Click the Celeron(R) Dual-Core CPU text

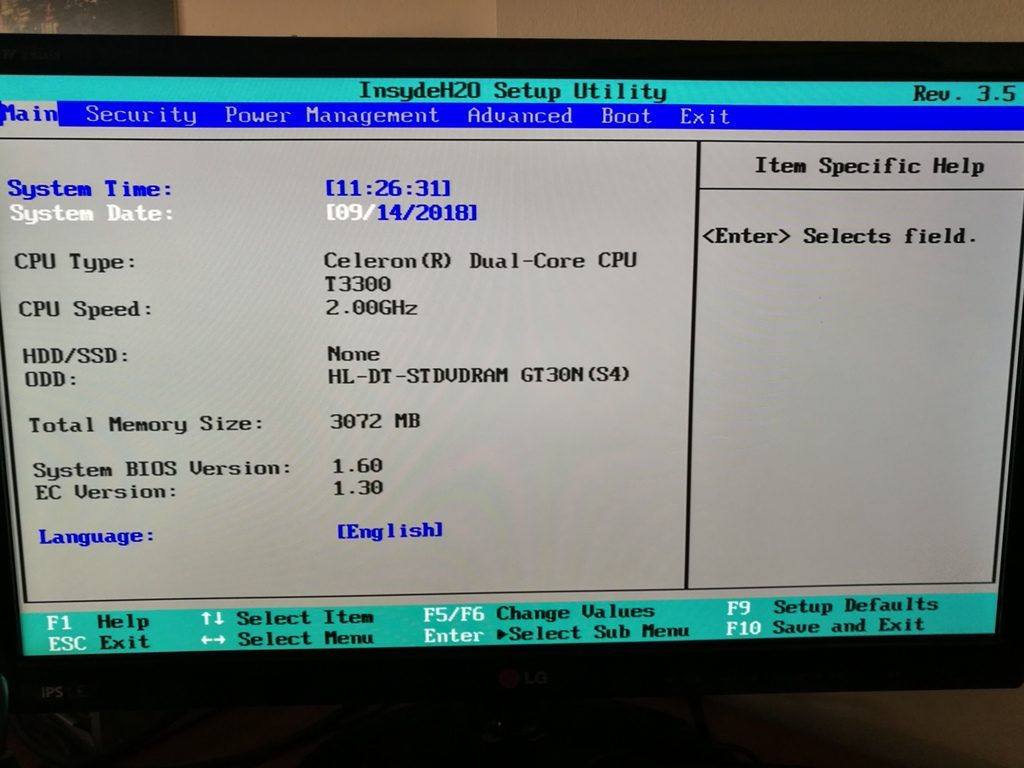[x=480, y=261]
